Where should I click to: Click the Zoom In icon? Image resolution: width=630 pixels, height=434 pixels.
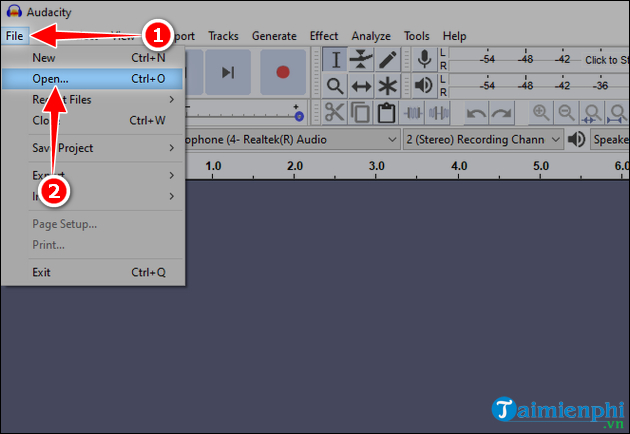click(x=541, y=113)
